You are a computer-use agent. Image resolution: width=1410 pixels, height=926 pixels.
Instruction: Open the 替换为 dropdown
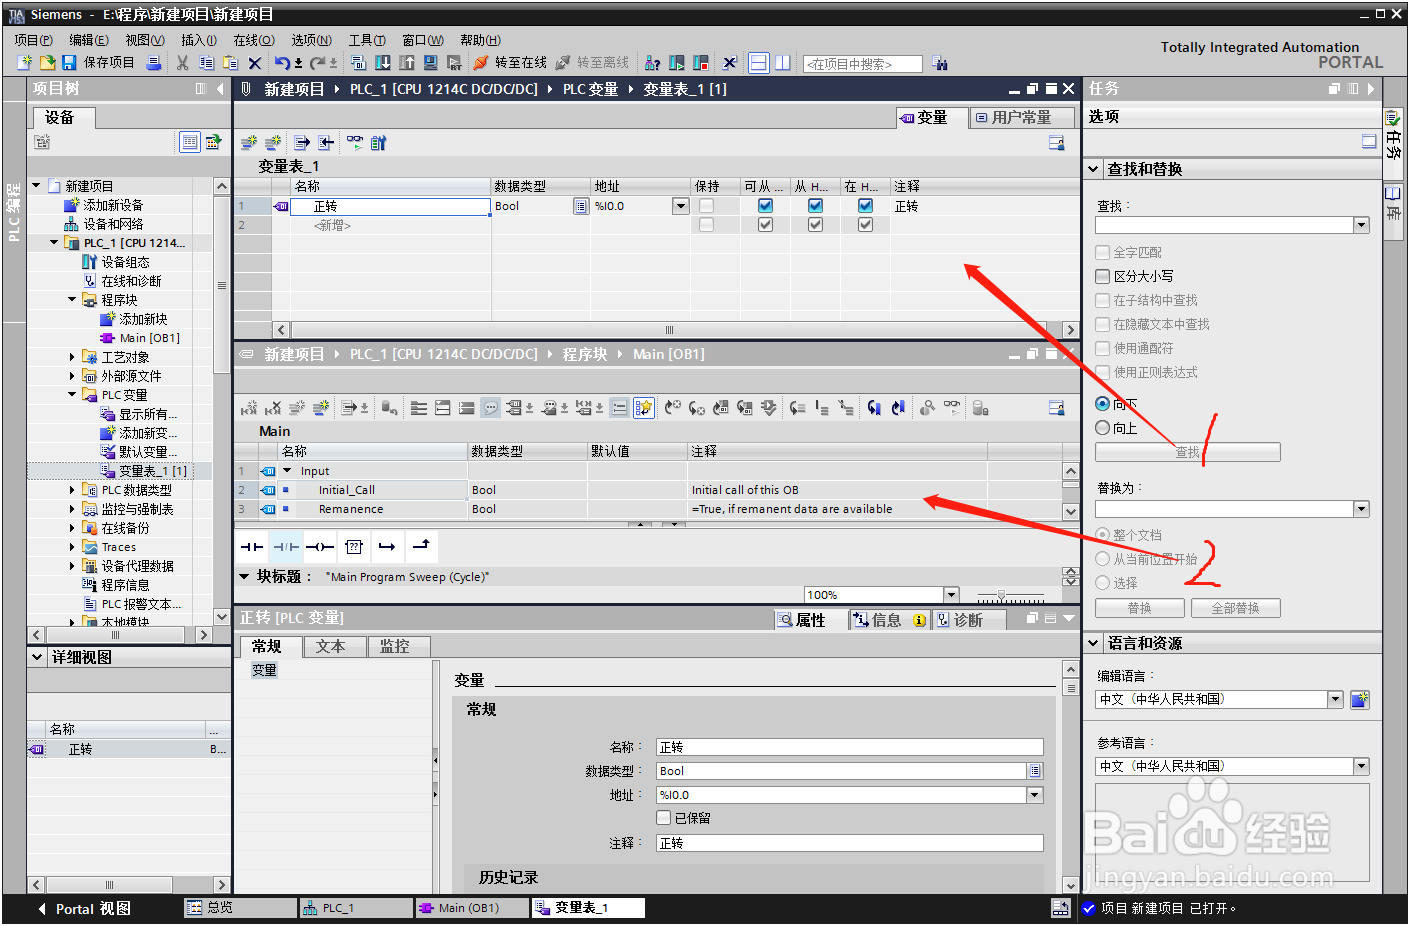click(x=1361, y=509)
